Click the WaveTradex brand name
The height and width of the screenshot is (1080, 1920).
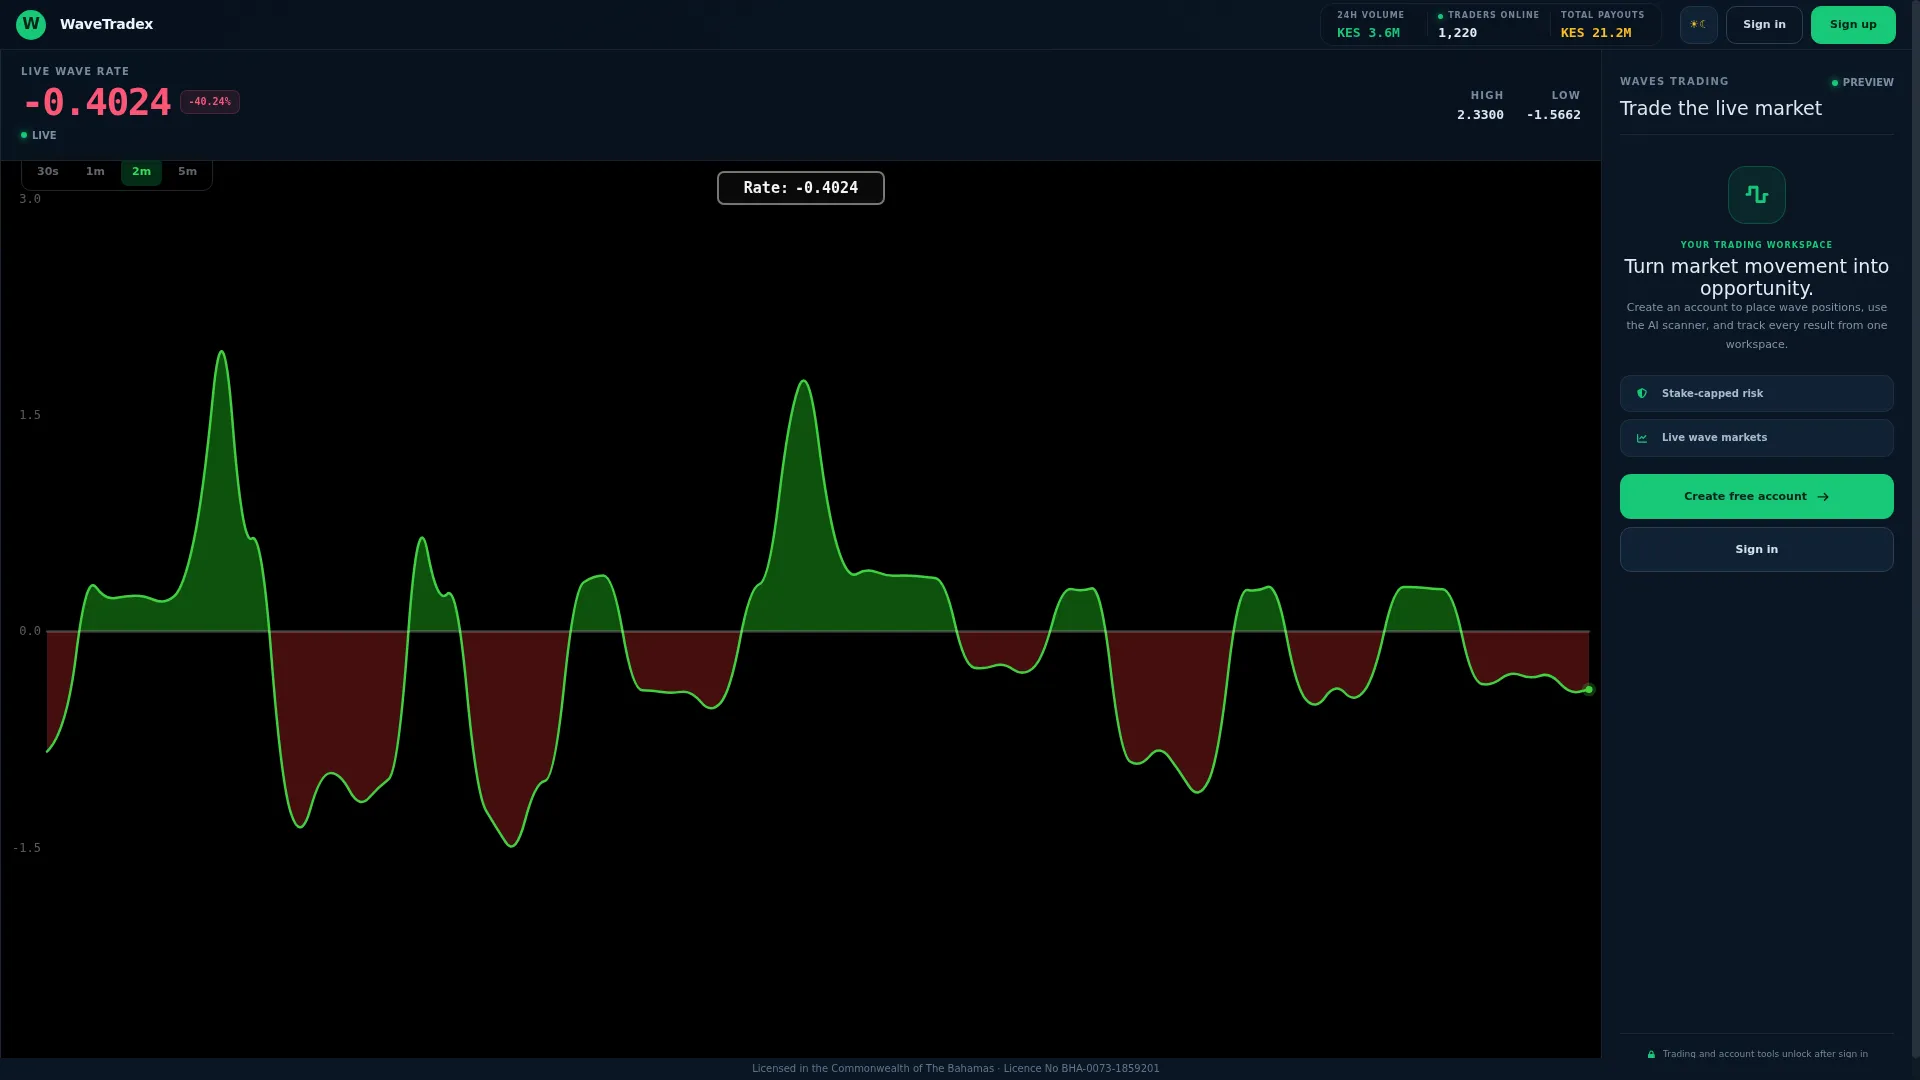[x=106, y=24]
